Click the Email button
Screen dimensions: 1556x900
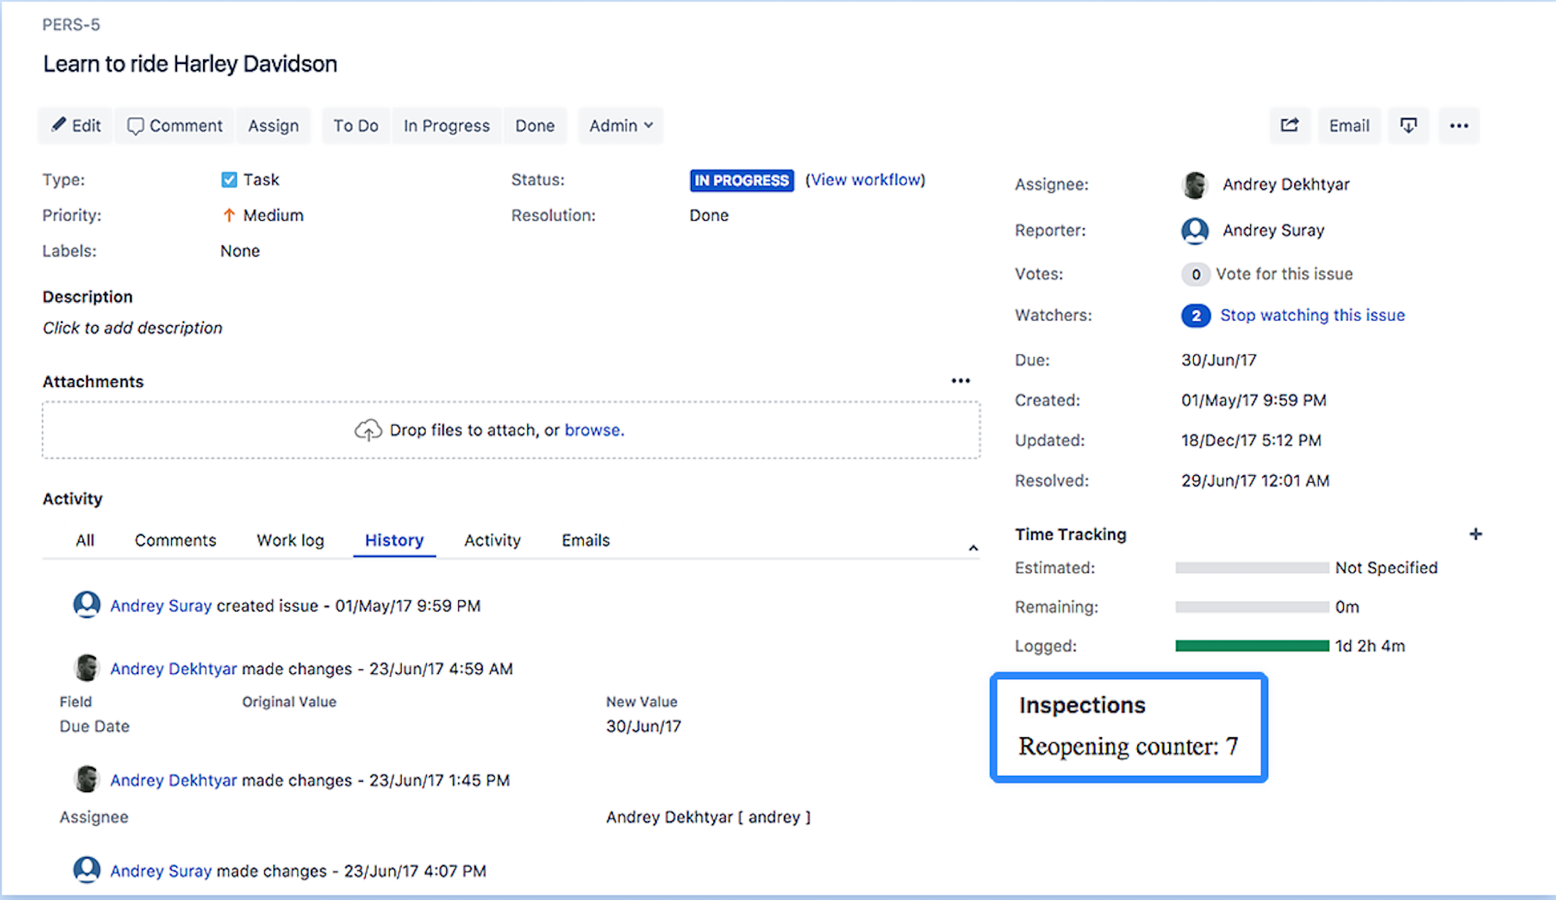point(1349,126)
